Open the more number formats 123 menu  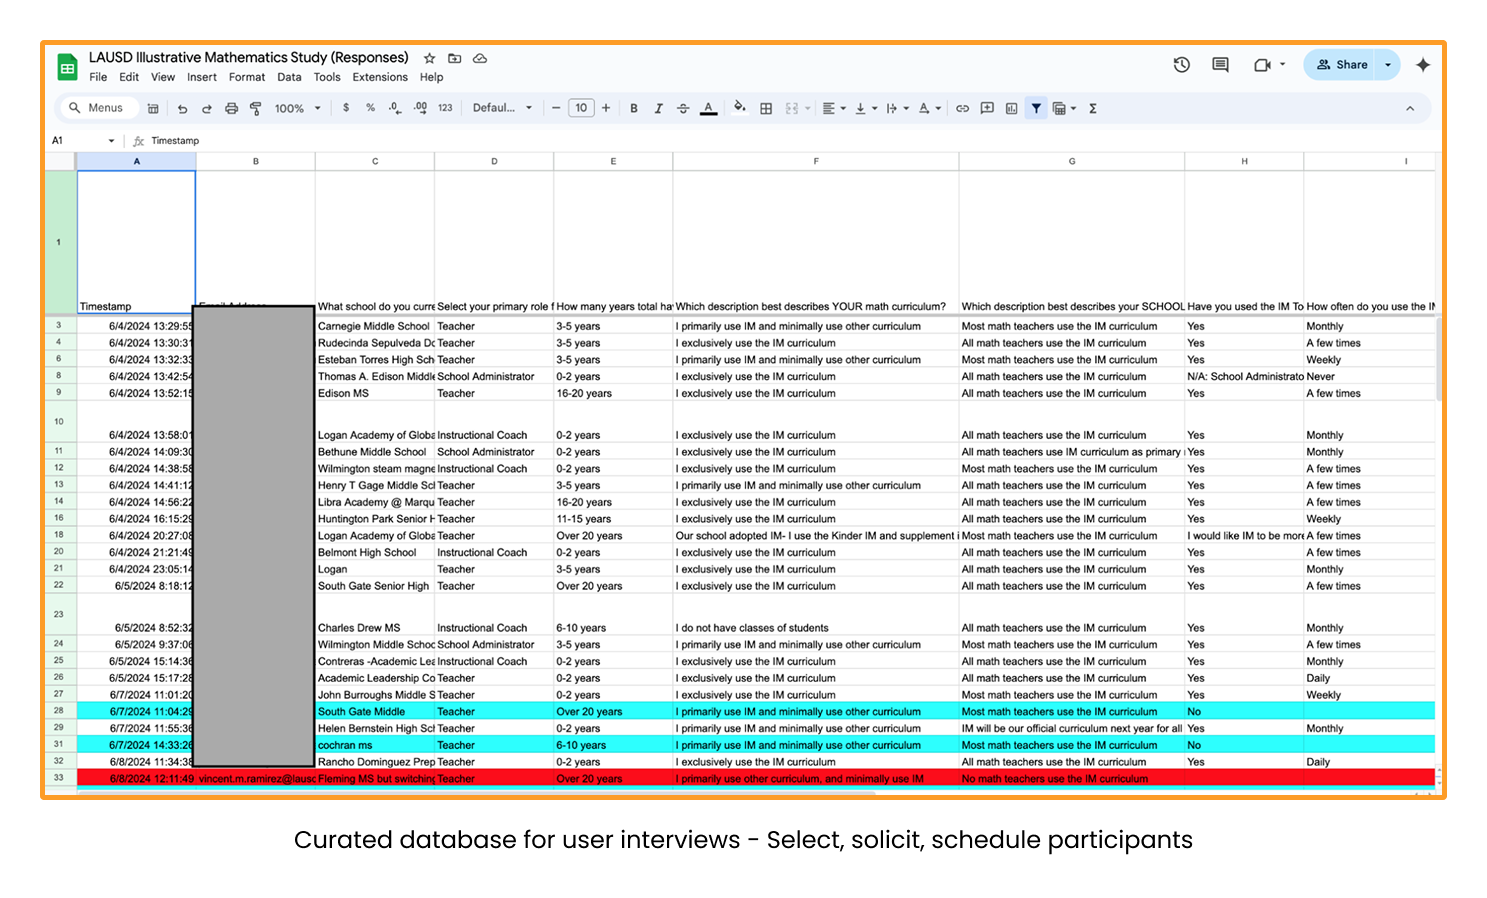click(x=445, y=108)
